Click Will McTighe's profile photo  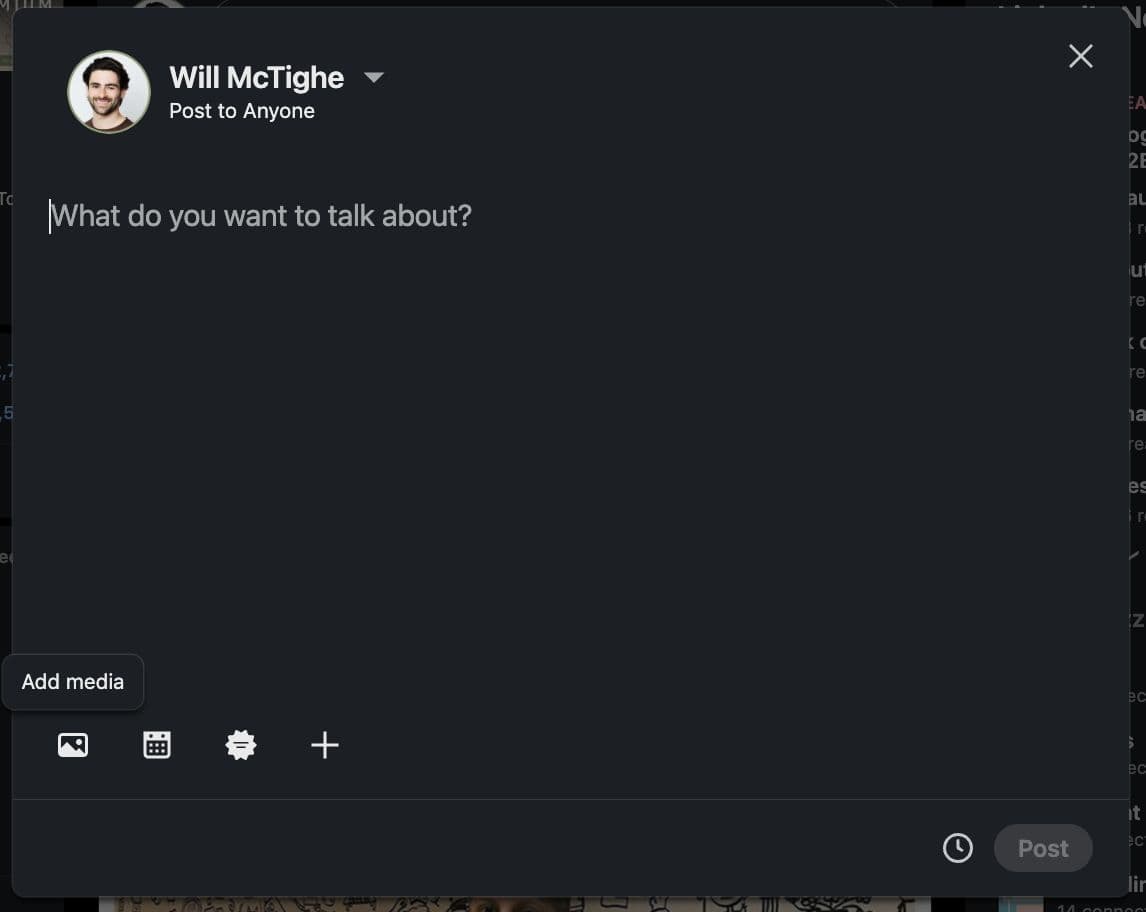click(x=109, y=92)
